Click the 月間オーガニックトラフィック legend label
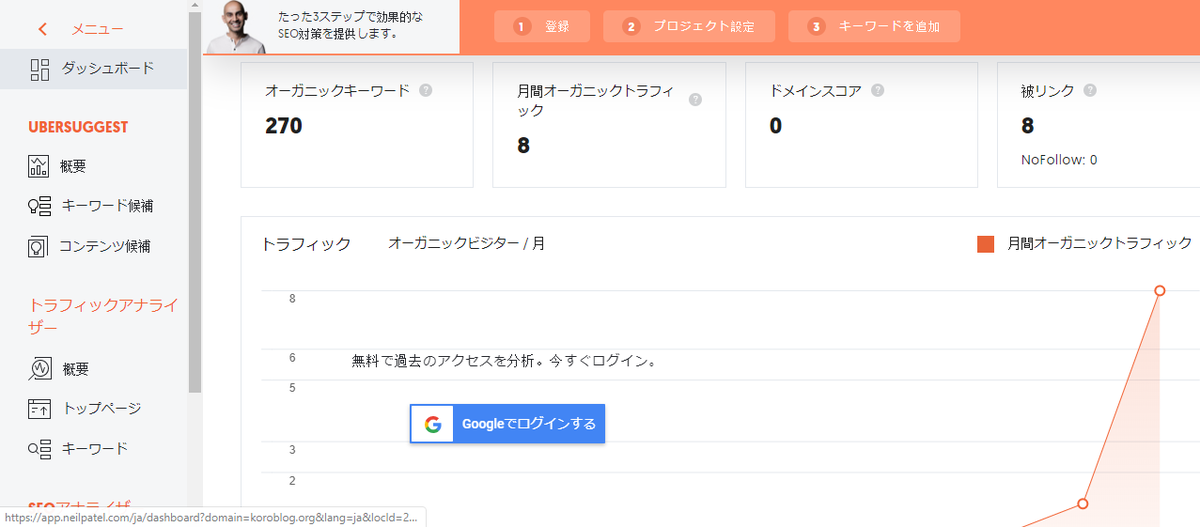This screenshot has width=1200, height=527. (x=1100, y=243)
